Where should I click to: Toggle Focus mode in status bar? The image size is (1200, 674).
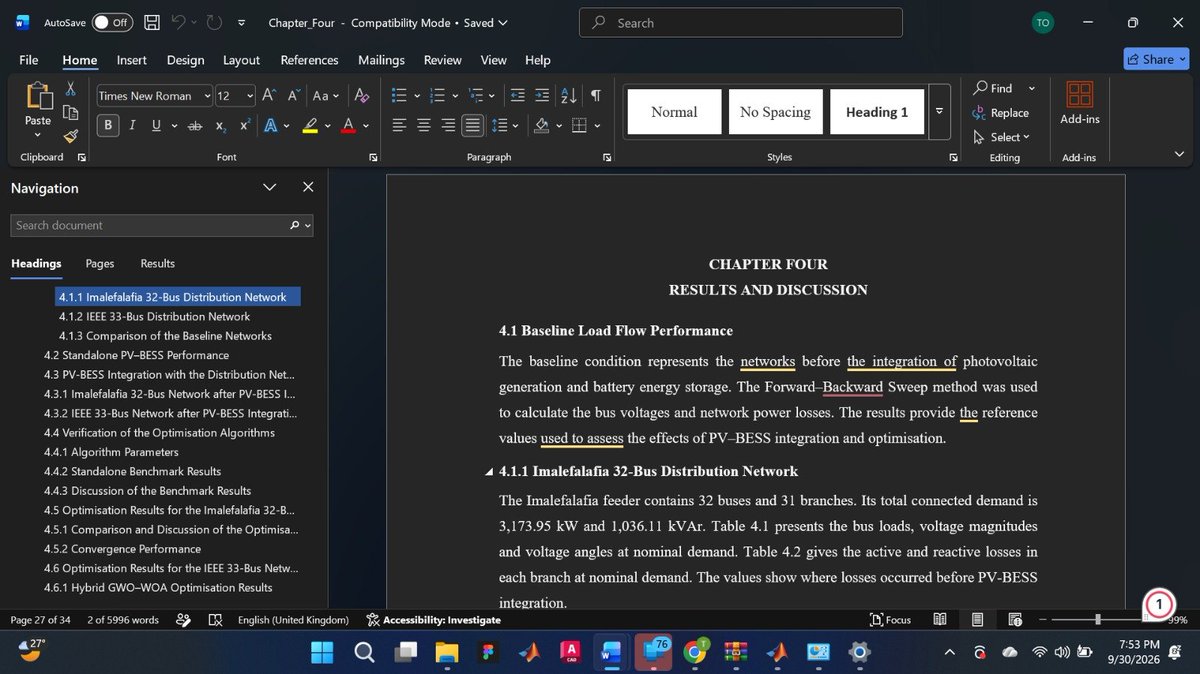click(891, 620)
